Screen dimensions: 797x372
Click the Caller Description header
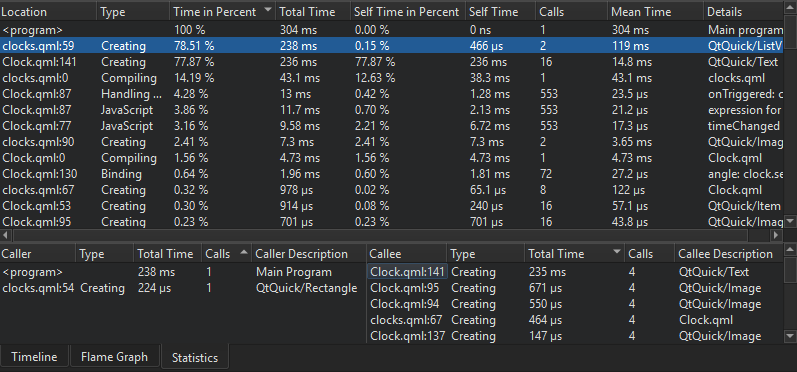point(309,254)
